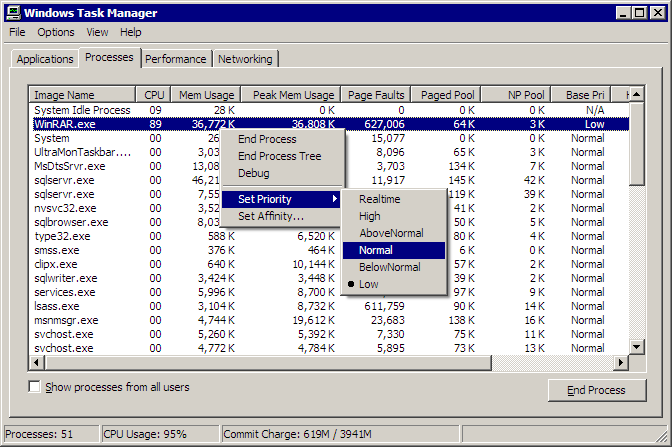
Task: Click the horizontal scrollbar thumb
Action: coord(268,363)
